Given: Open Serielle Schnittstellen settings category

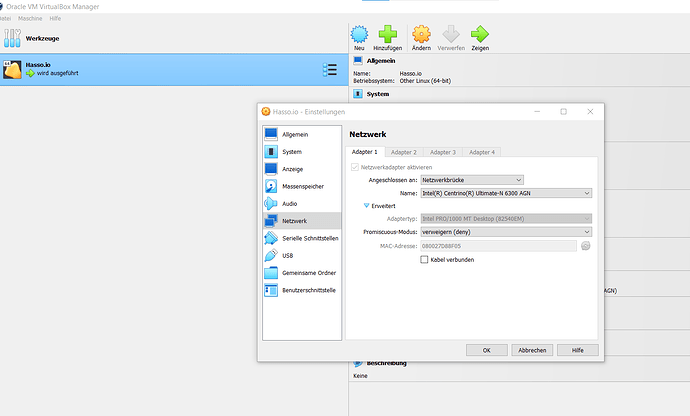Looking at the screenshot, I should click(302, 238).
